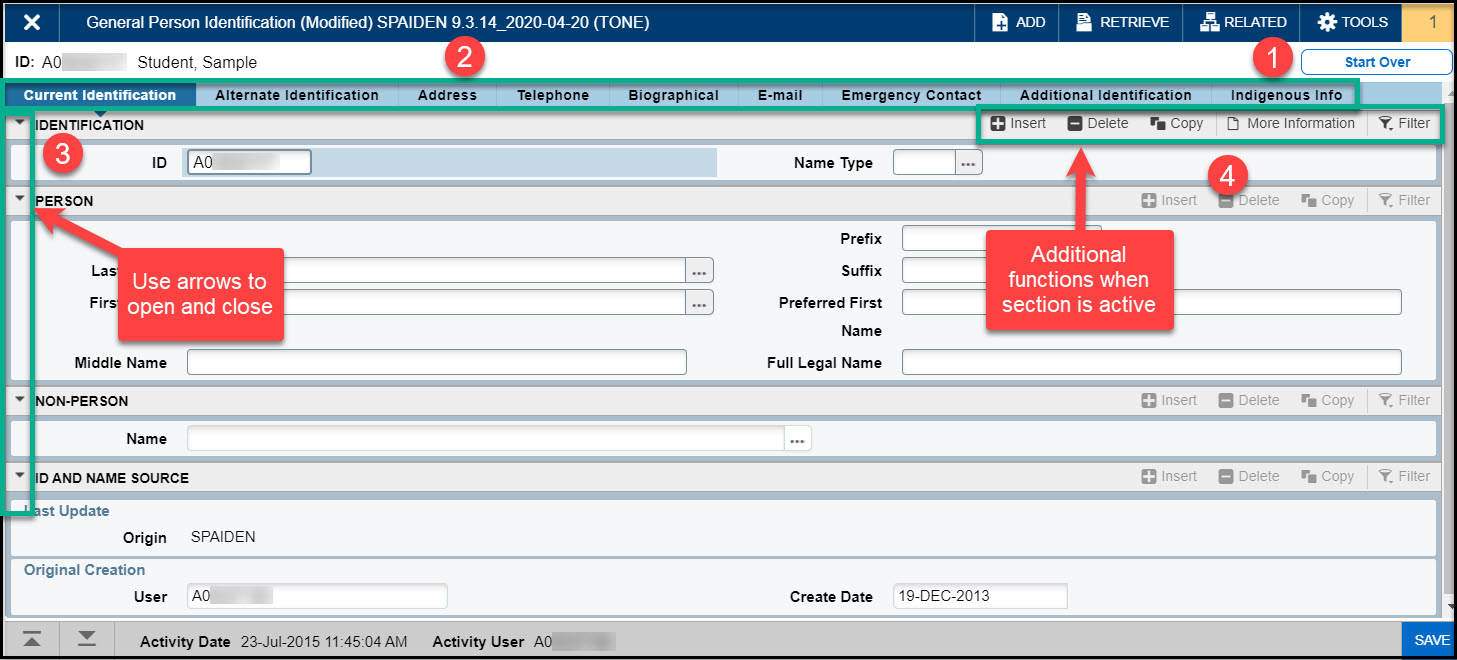Click Insert in the Identification section
Image resolution: width=1457 pixels, height=660 pixels.
(1018, 123)
